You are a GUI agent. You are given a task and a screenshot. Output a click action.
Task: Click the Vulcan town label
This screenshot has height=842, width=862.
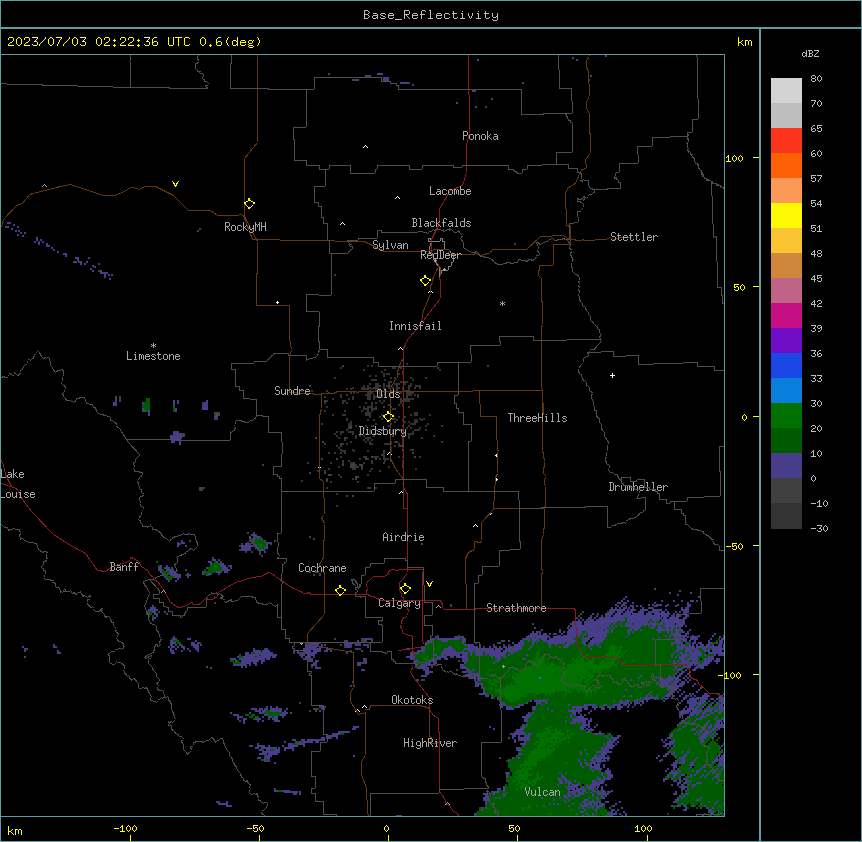click(x=542, y=792)
